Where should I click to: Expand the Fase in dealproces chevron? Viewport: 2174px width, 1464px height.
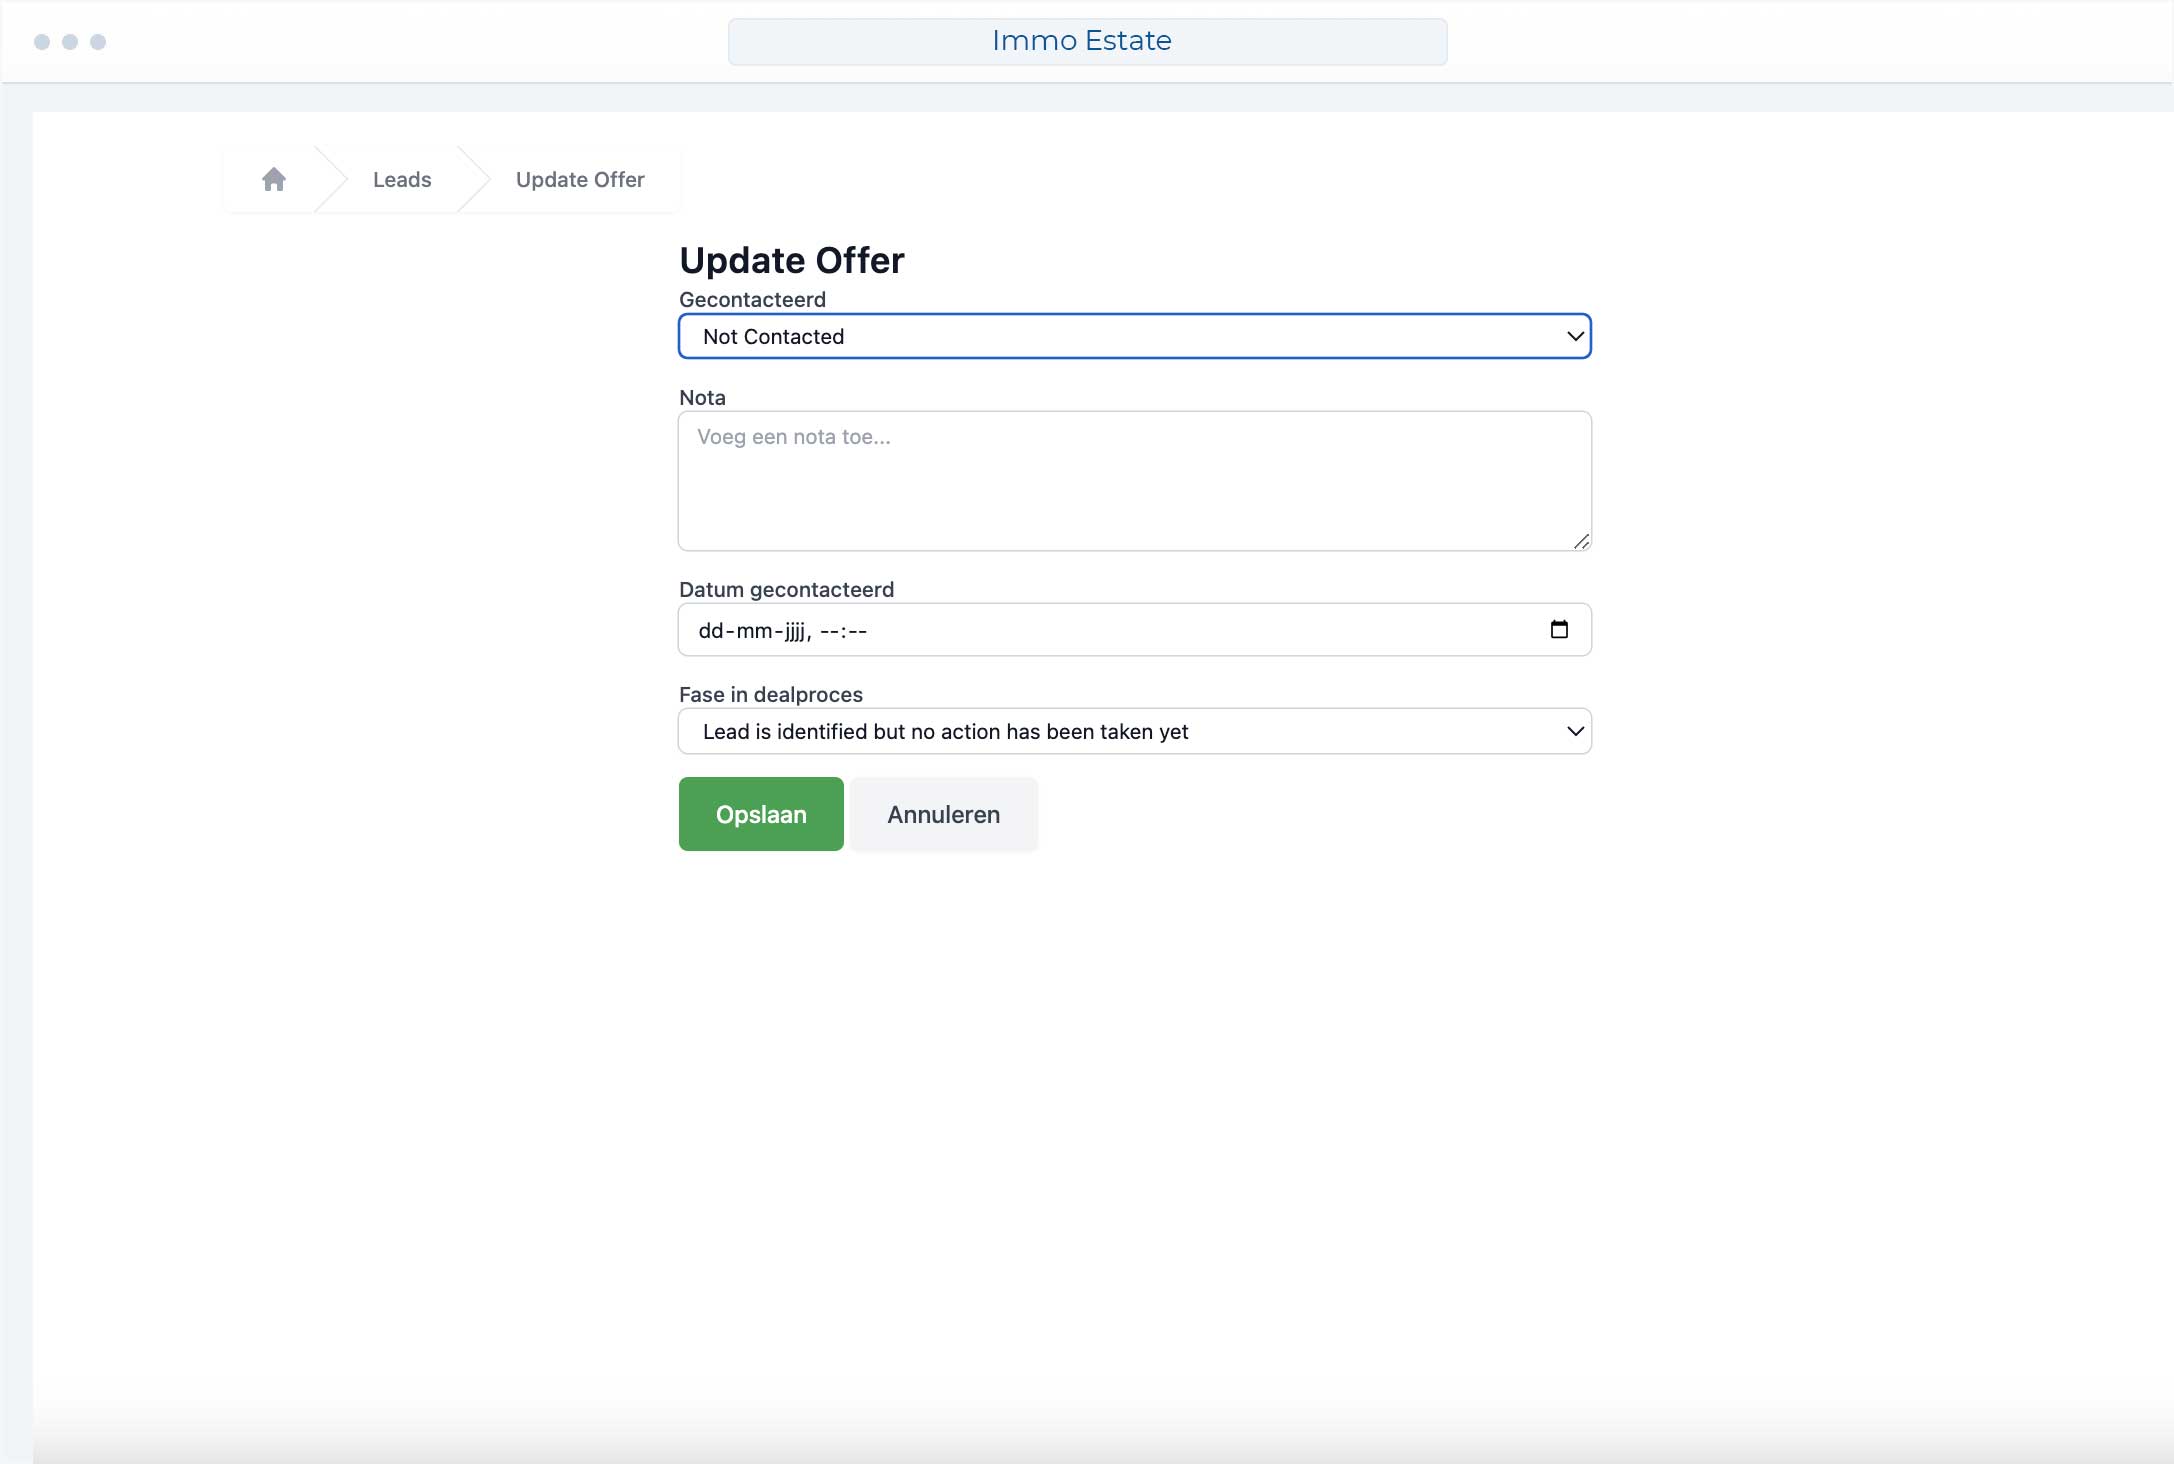click(1574, 731)
